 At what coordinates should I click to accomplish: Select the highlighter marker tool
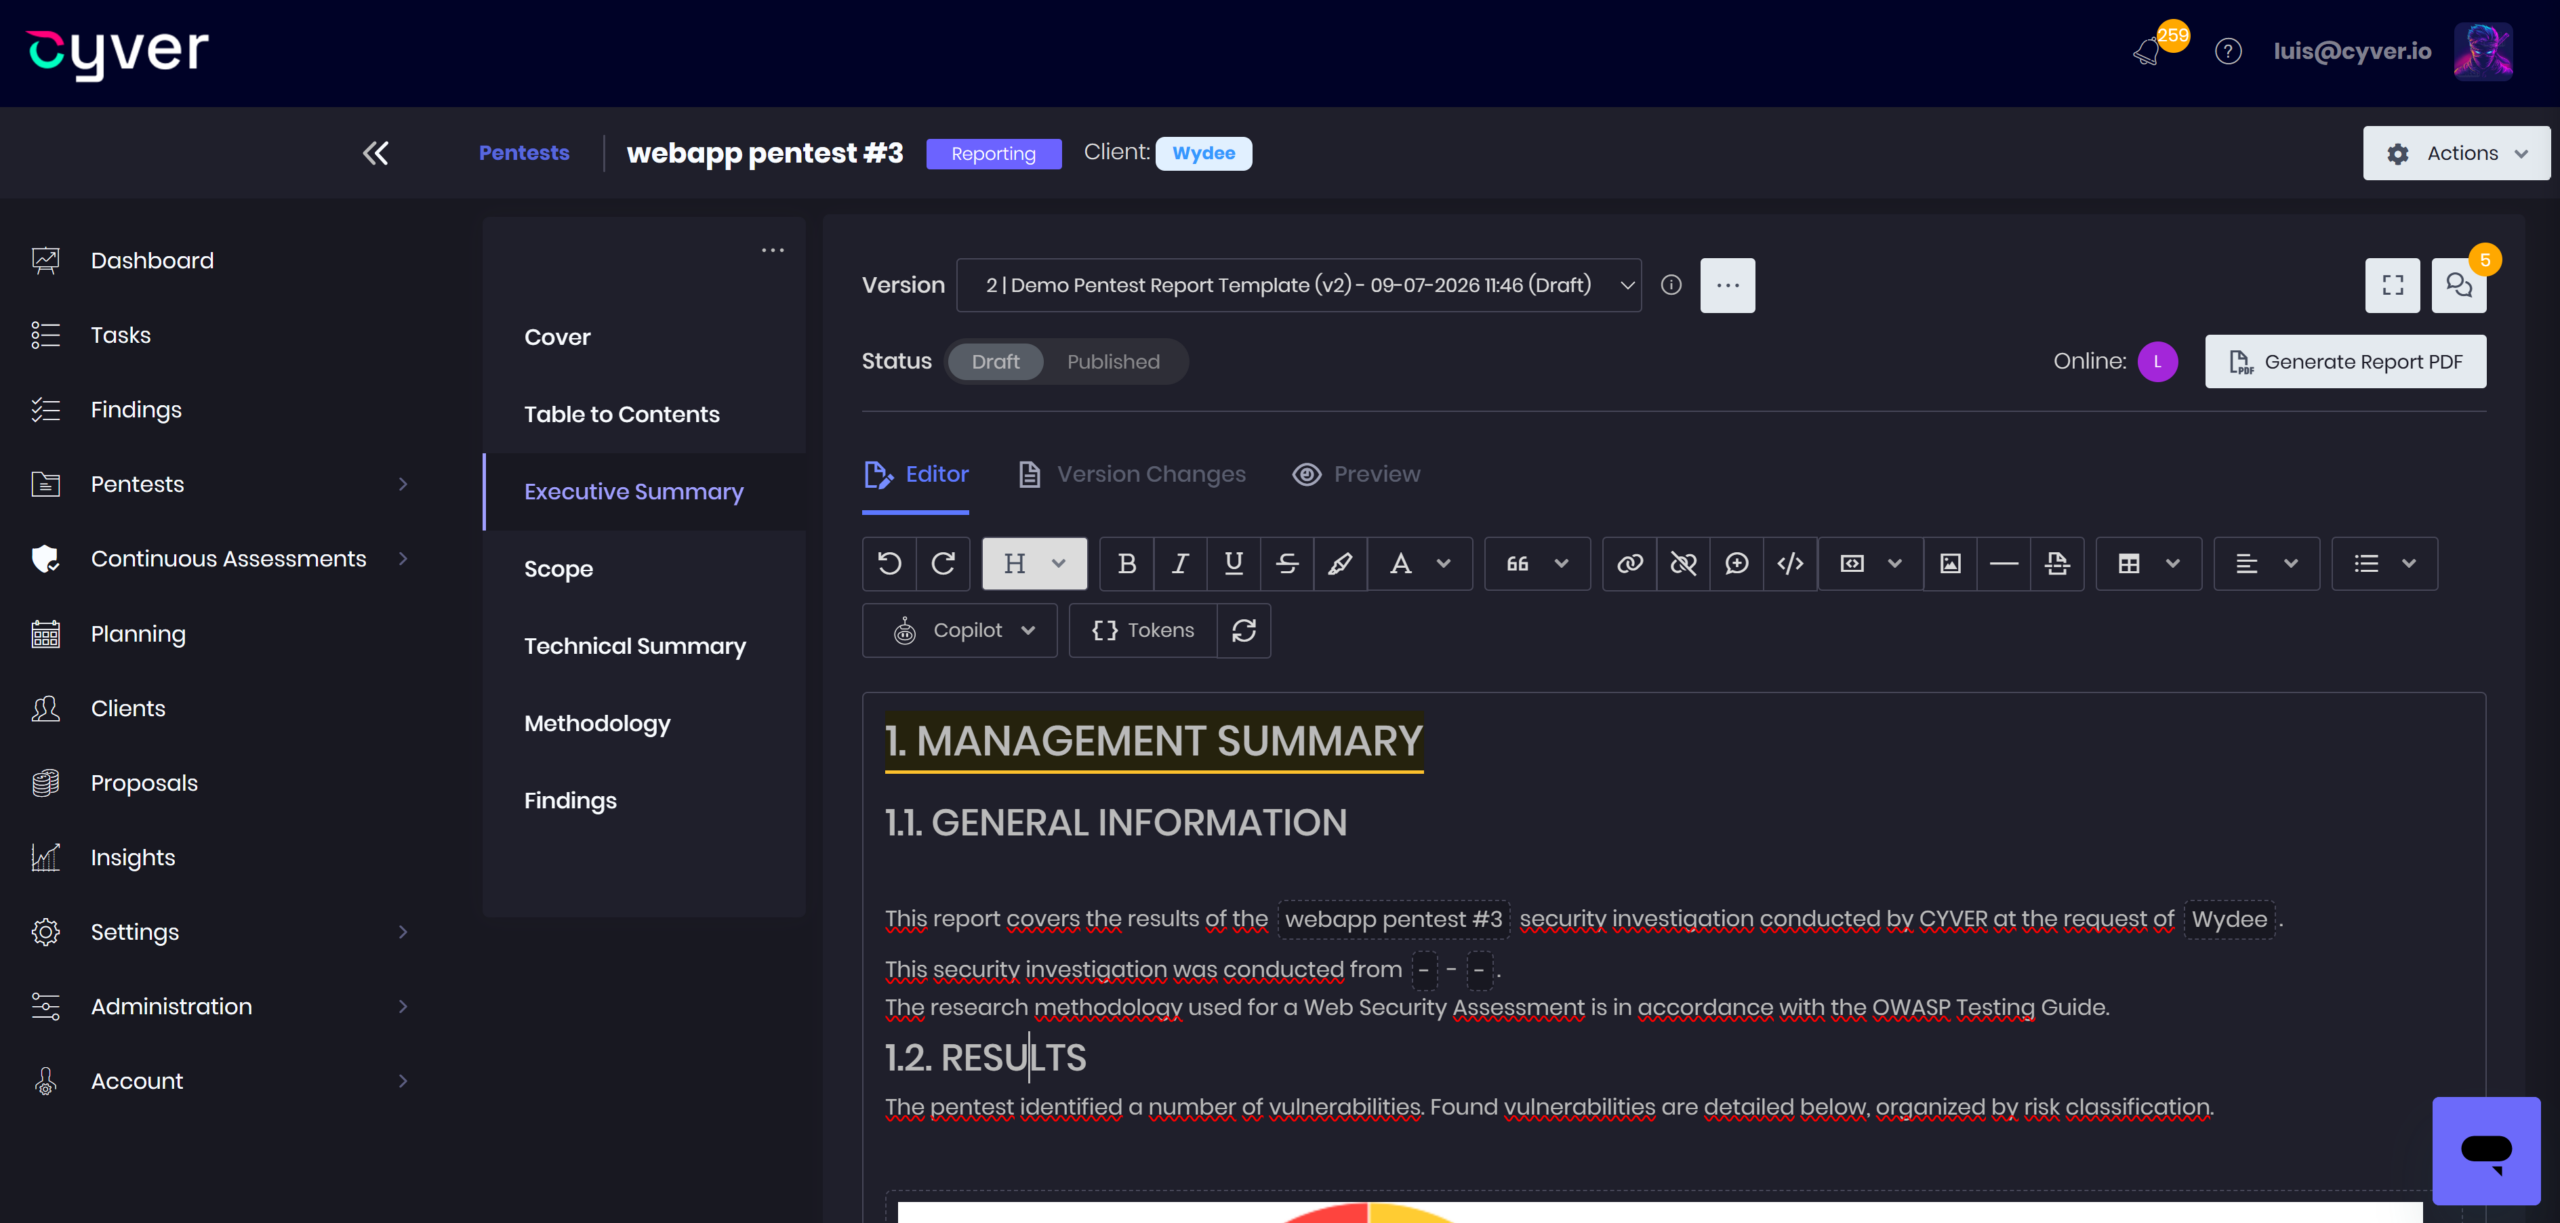[x=1340, y=564]
